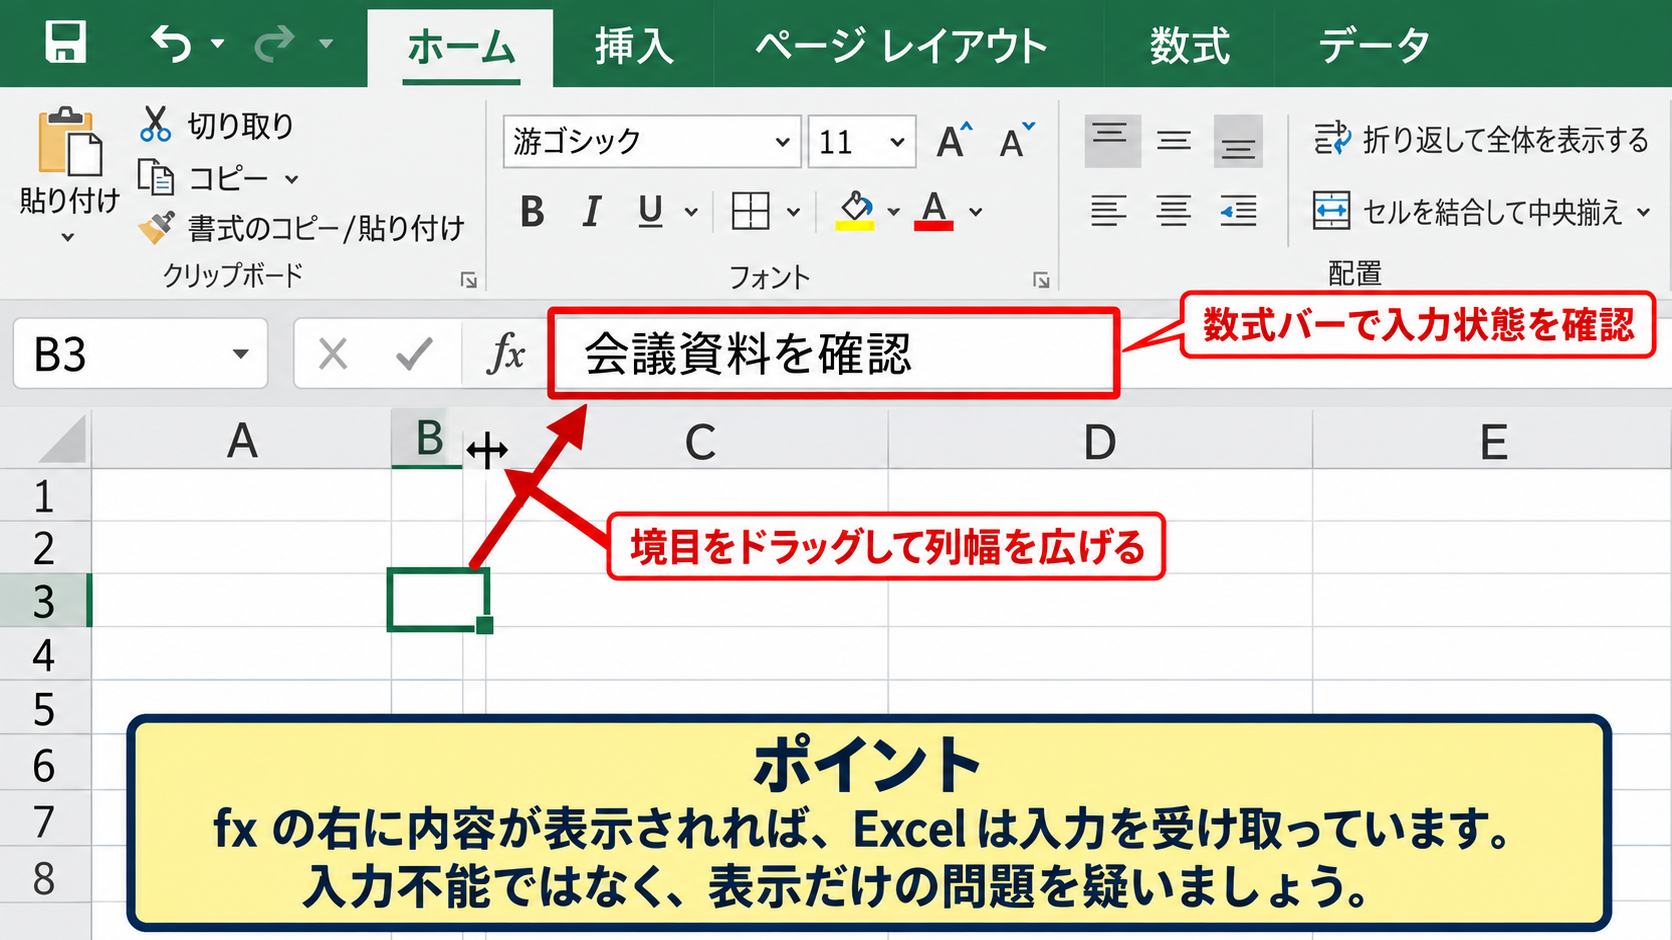The height and width of the screenshot is (940, 1672).
Task: Apply cell borders icon
Action: click(750, 211)
